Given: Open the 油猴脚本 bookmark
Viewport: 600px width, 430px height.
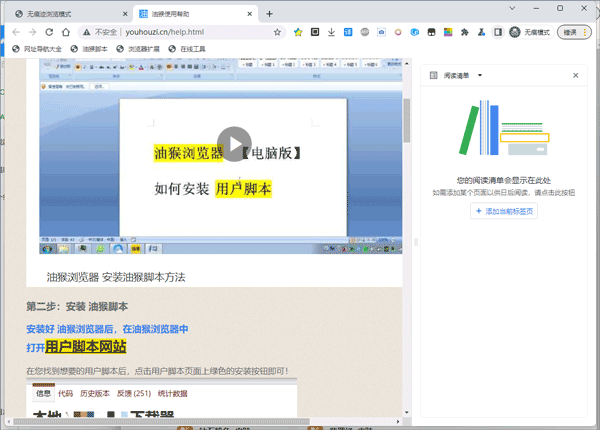Looking at the screenshot, I should (89, 49).
